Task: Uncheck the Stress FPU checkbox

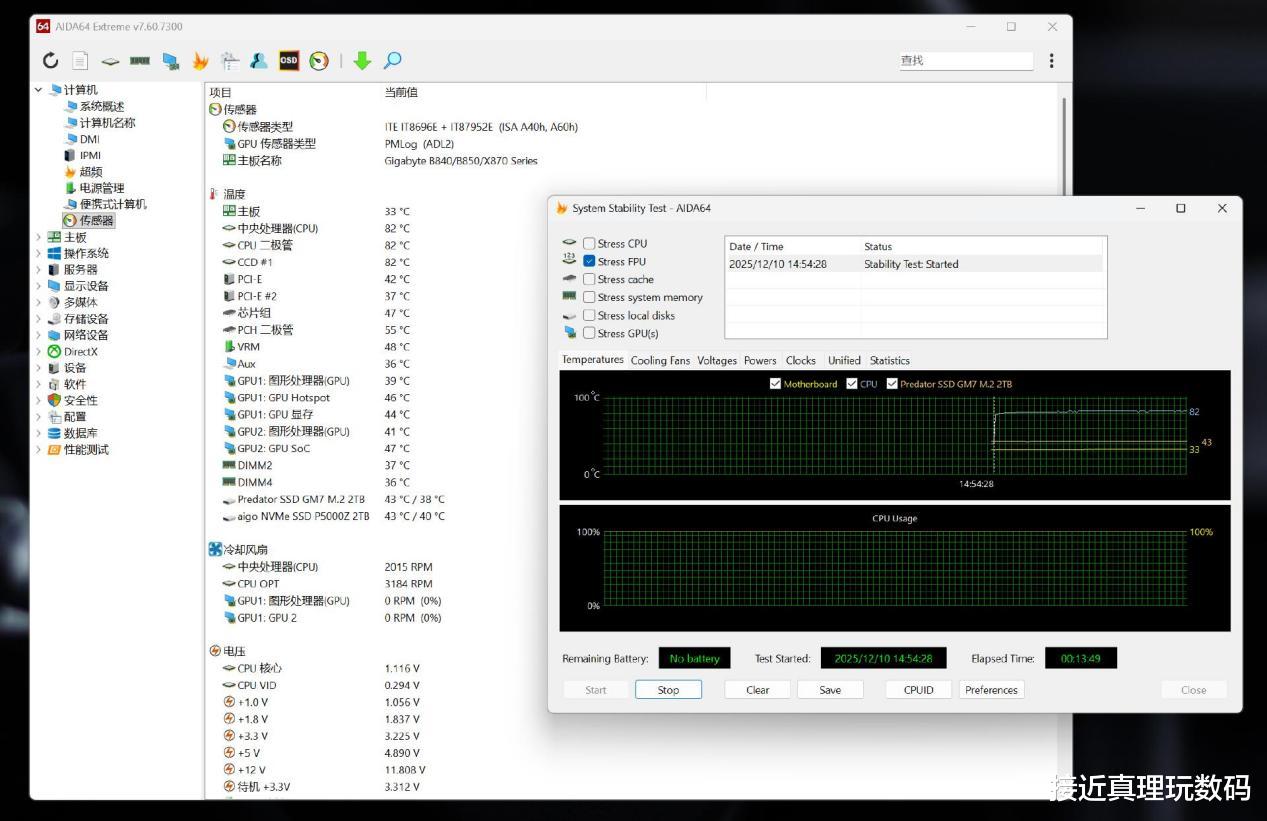Action: (589, 262)
